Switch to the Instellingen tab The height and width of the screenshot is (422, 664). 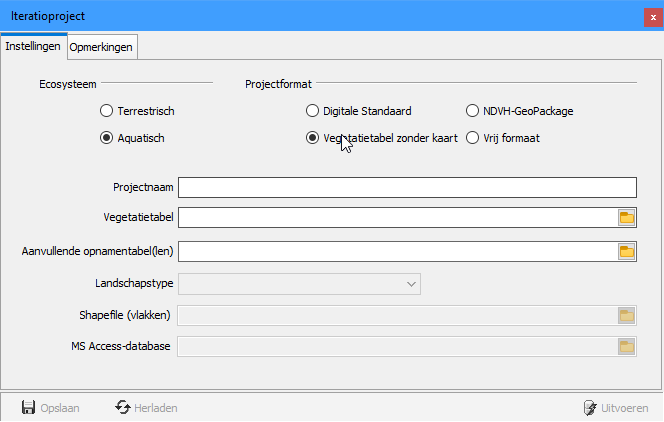click(33, 46)
